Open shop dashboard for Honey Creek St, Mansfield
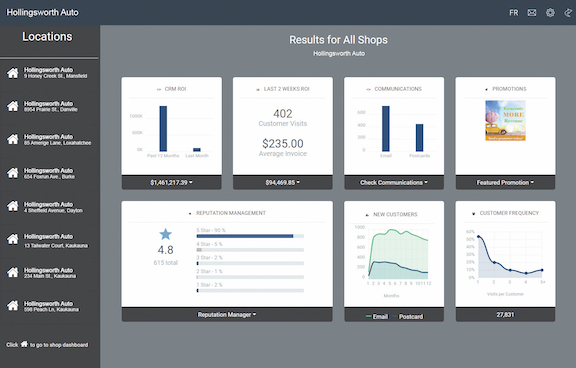Screen dimensions: 576x368 coord(12,73)
